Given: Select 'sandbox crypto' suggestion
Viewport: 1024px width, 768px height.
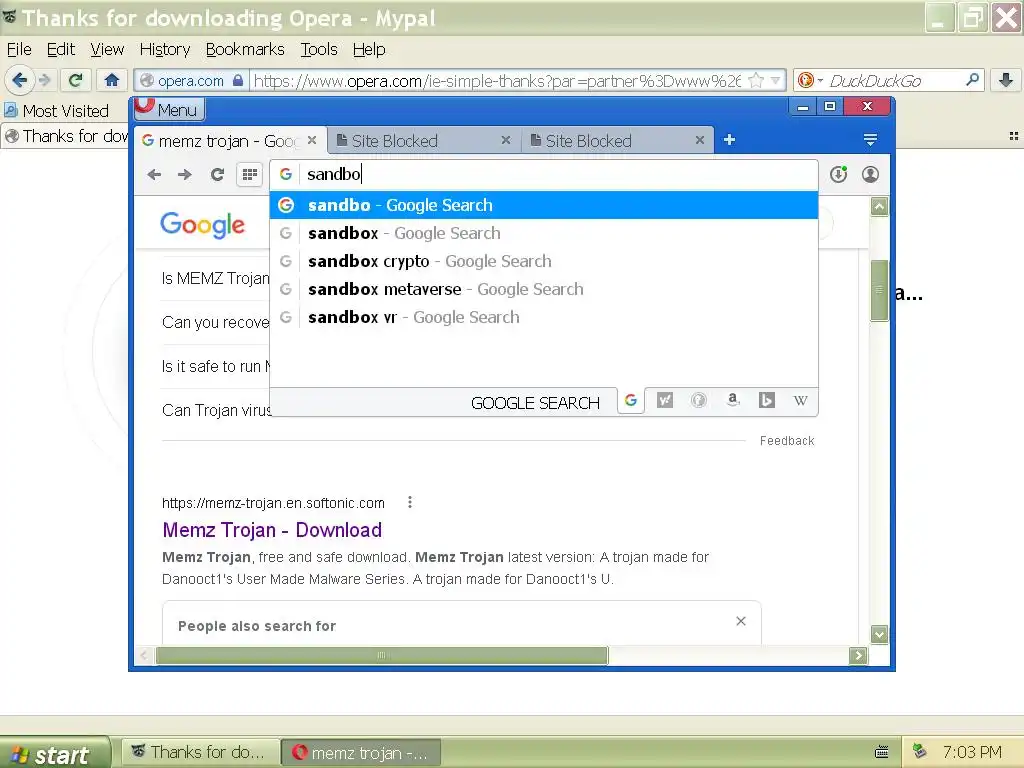Looking at the screenshot, I should click(543, 261).
